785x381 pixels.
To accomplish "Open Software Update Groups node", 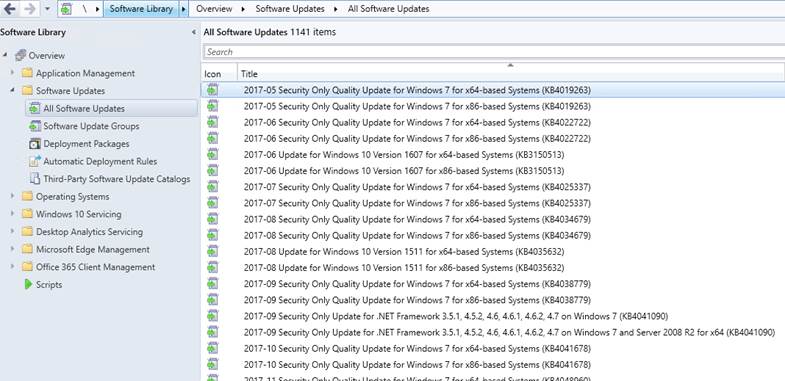I will (91, 126).
